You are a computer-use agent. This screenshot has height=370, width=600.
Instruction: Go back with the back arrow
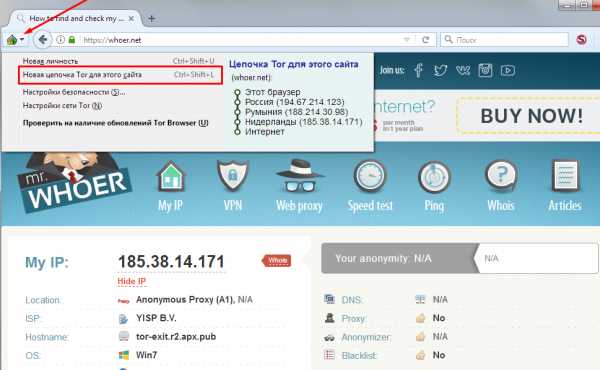pyautogui.click(x=42, y=39)
